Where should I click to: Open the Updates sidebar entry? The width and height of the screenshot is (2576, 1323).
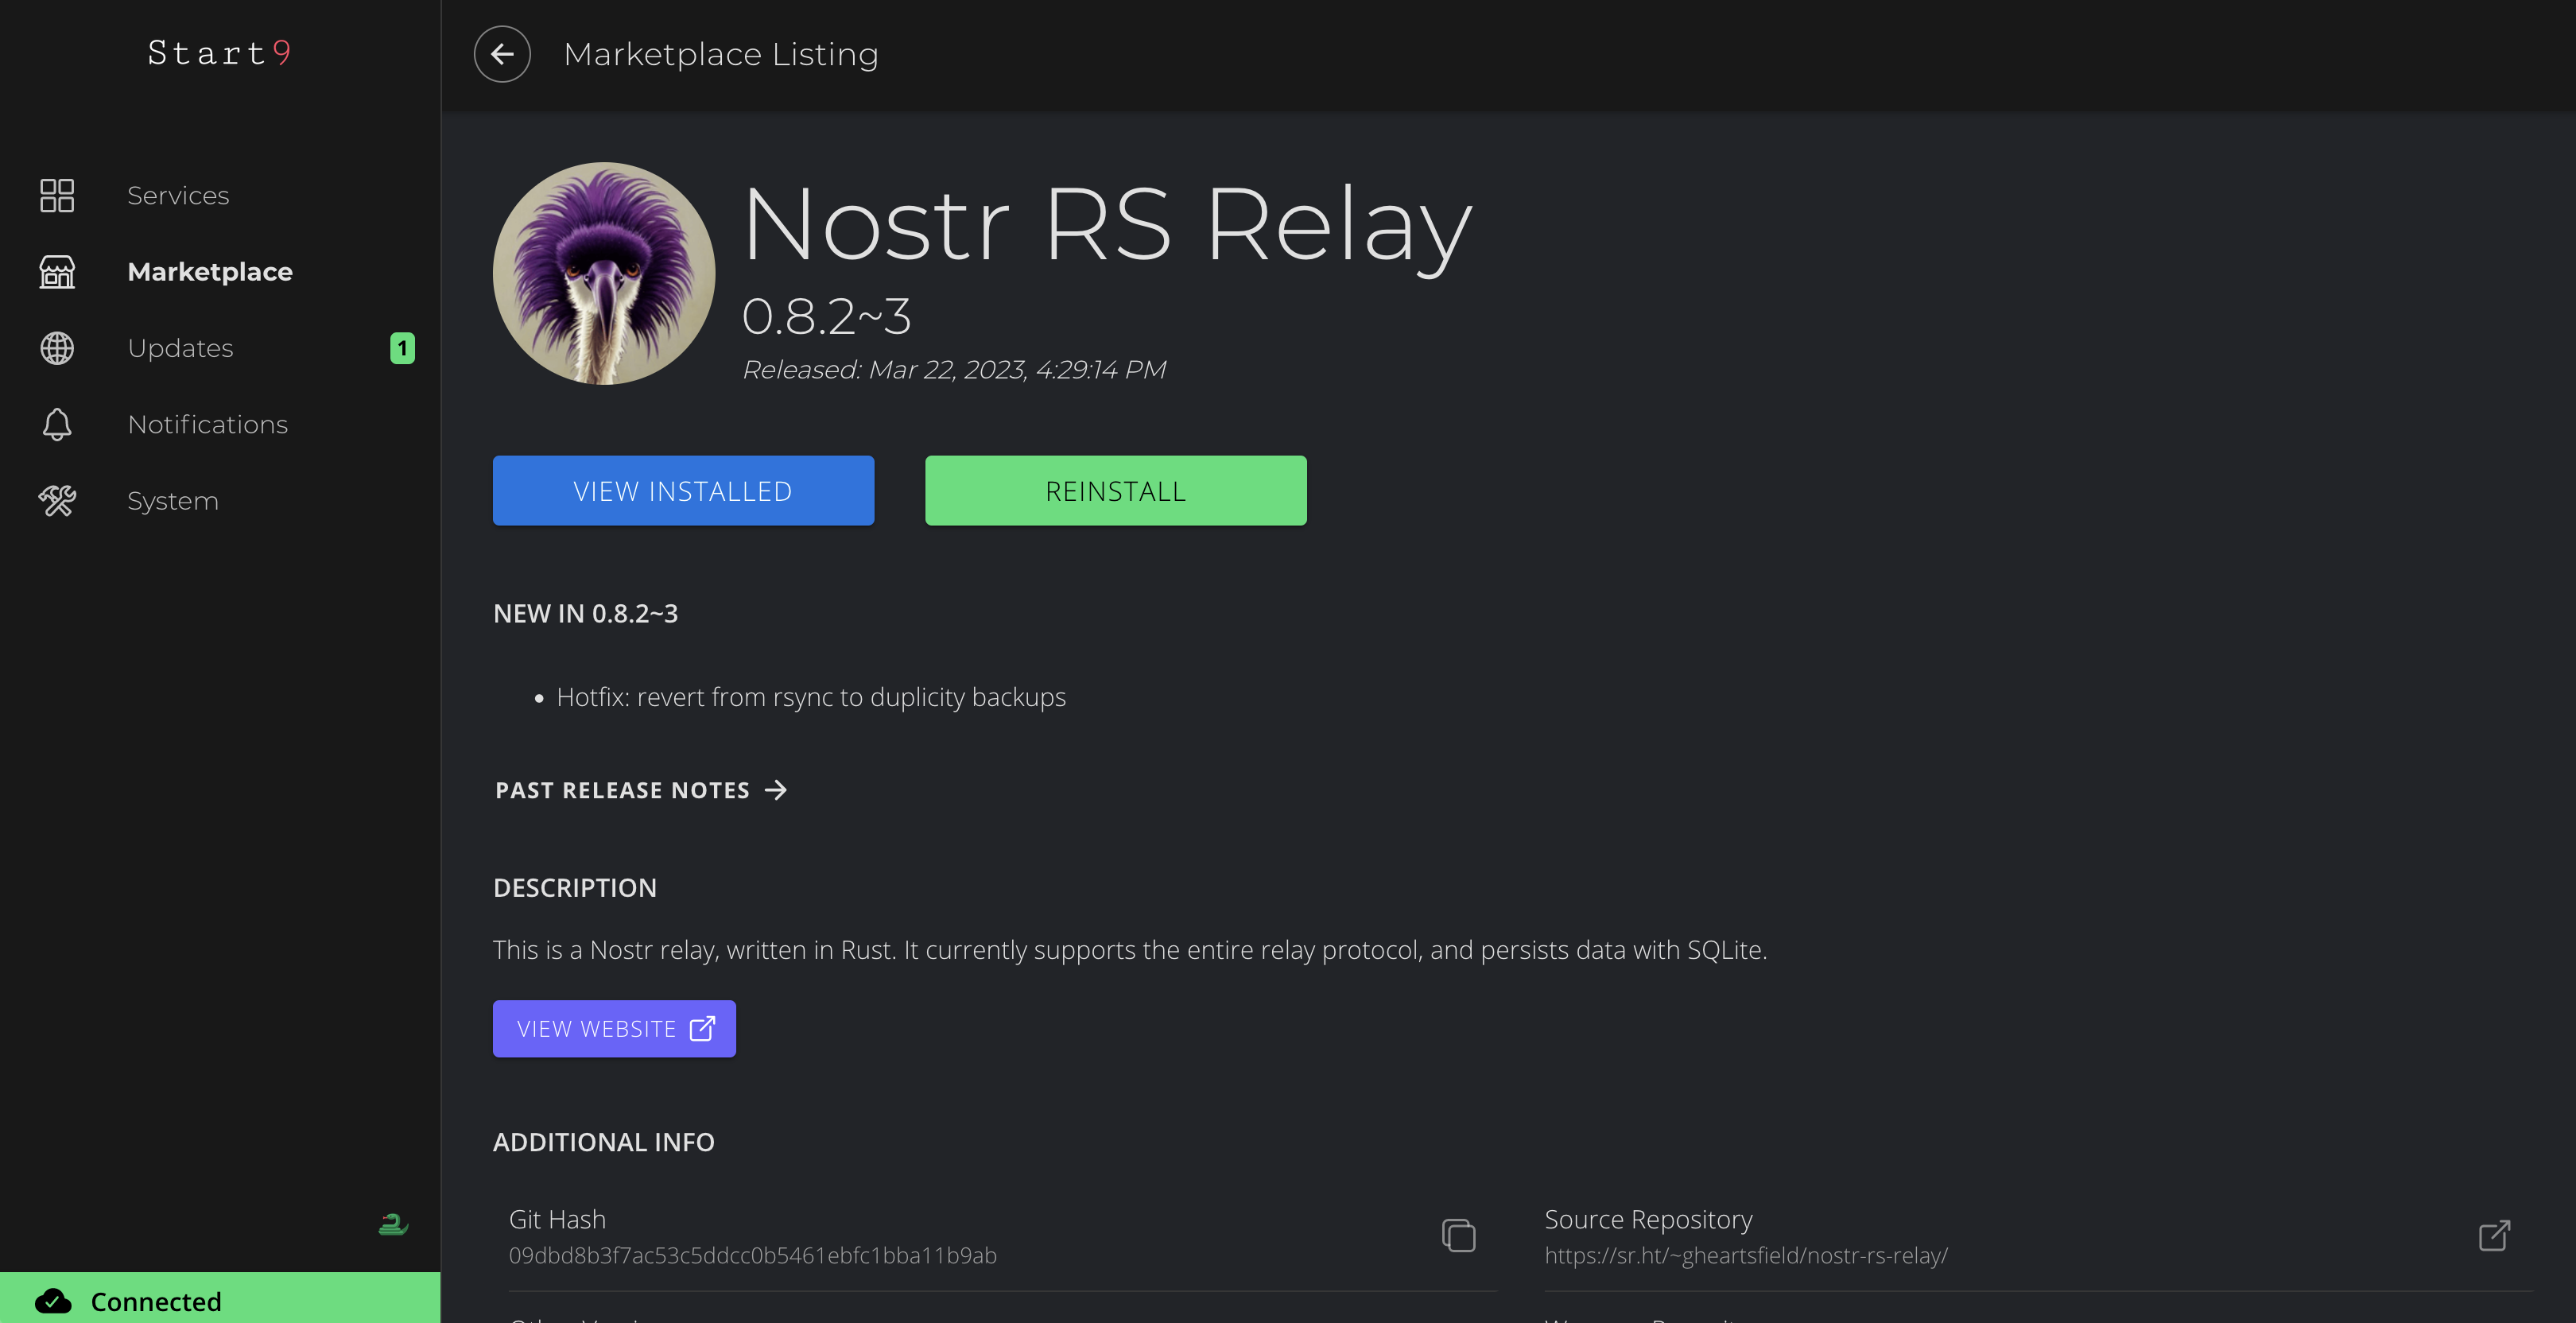[180, 348]
